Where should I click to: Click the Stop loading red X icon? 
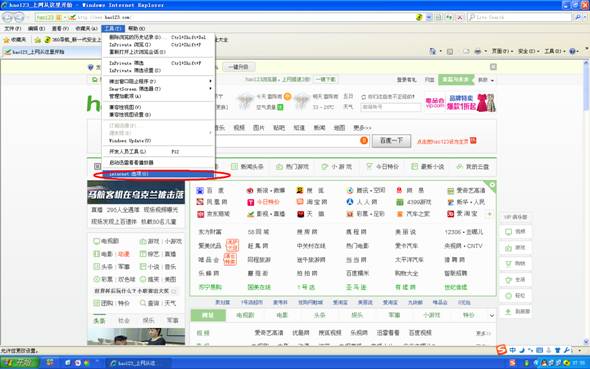459,17
